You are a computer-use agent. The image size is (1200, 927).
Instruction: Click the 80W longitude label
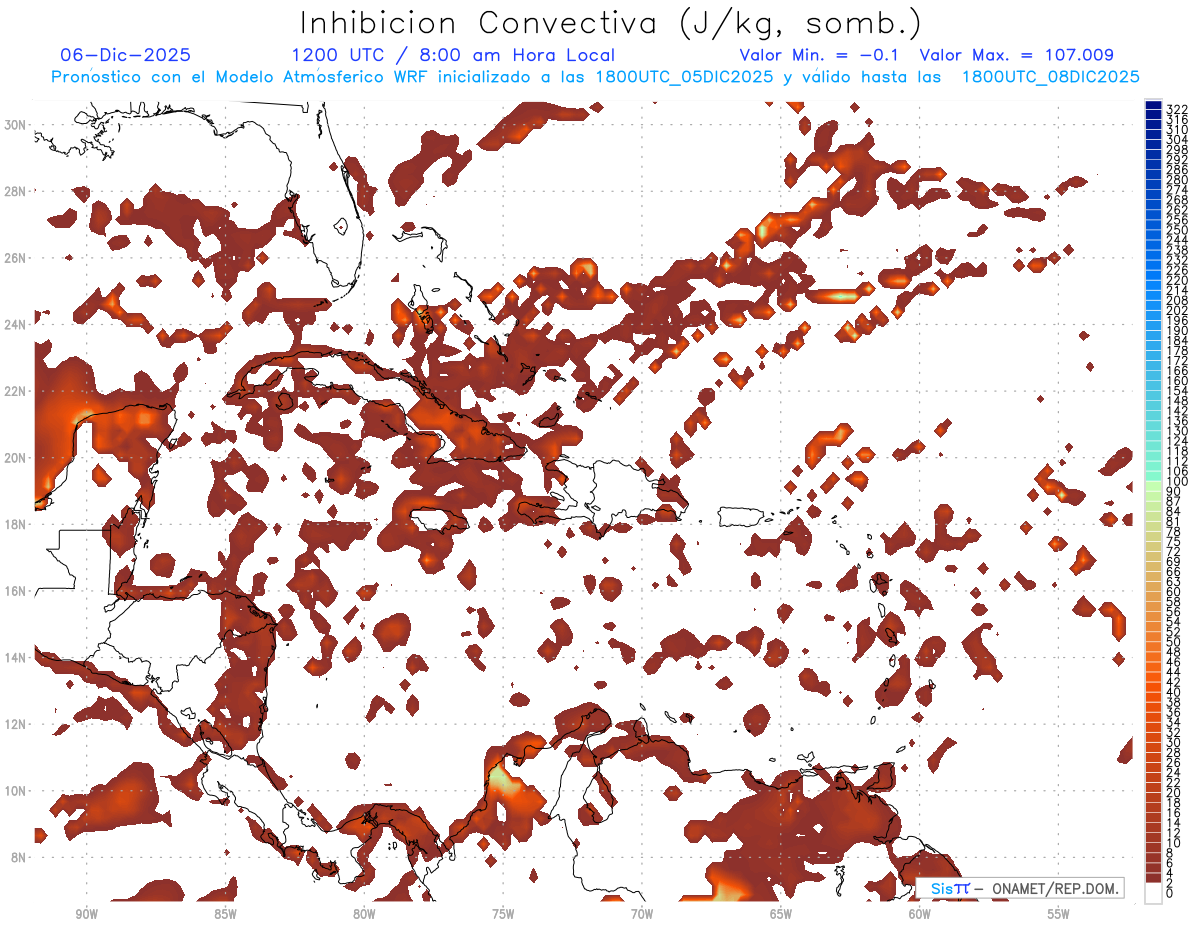tap(364, 914)
